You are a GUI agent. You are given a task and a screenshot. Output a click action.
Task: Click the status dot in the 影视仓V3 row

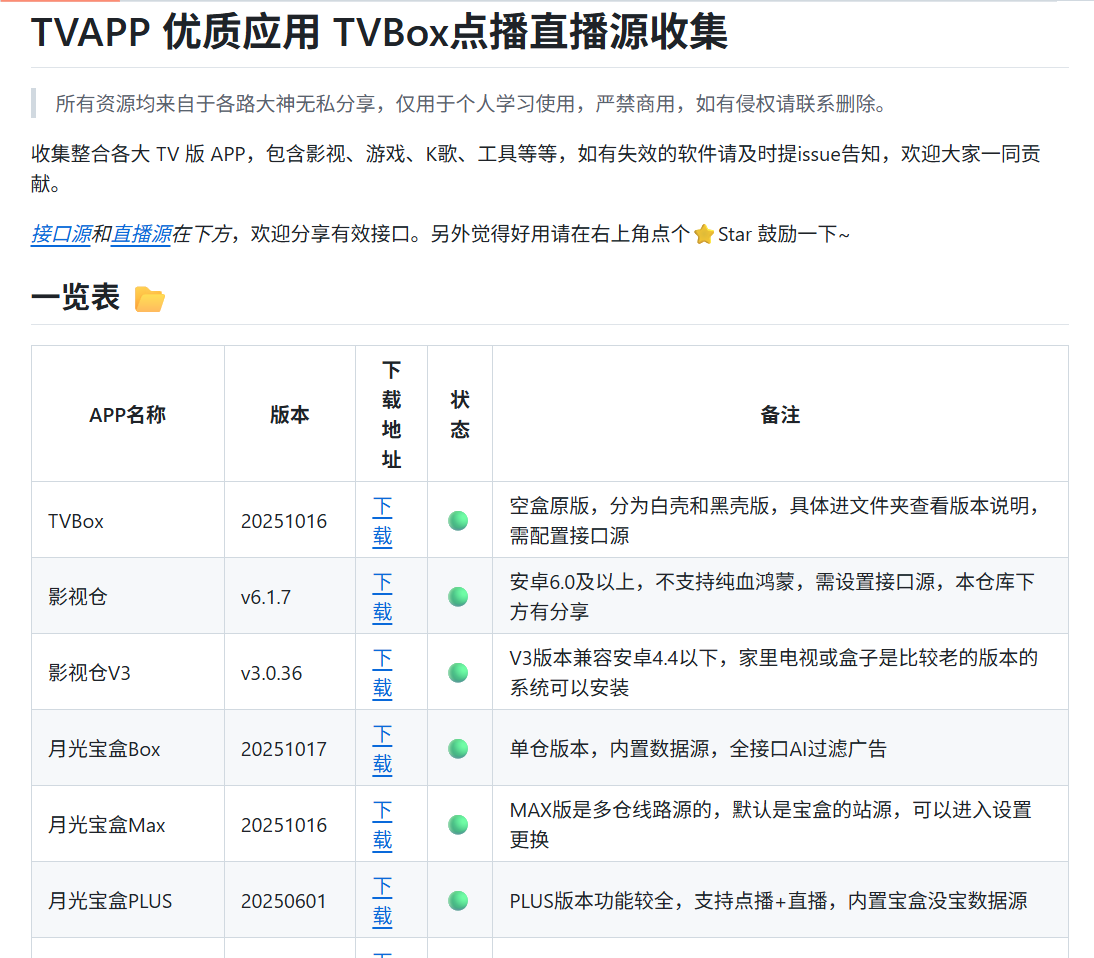coord(458,671)
